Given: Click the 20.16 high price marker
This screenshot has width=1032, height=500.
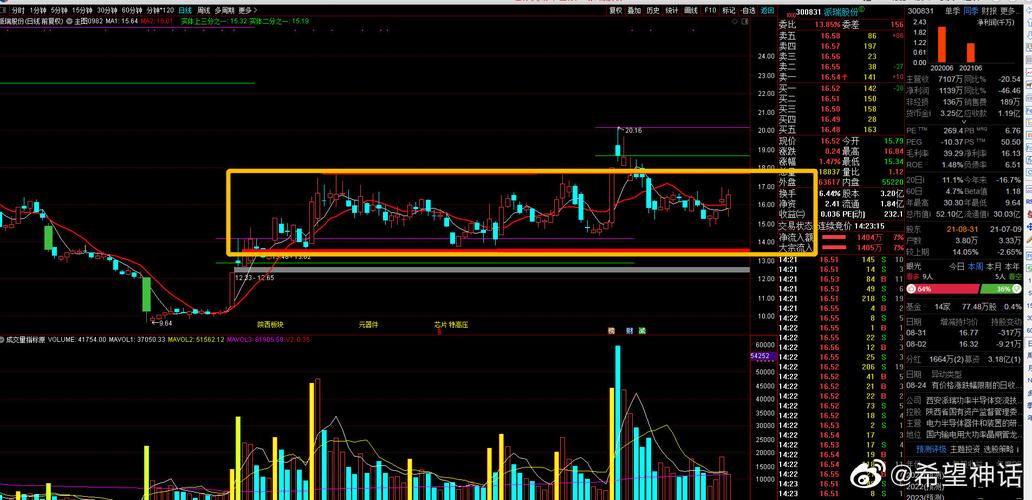Looking at the screenshot, I should tap(633, 131).
